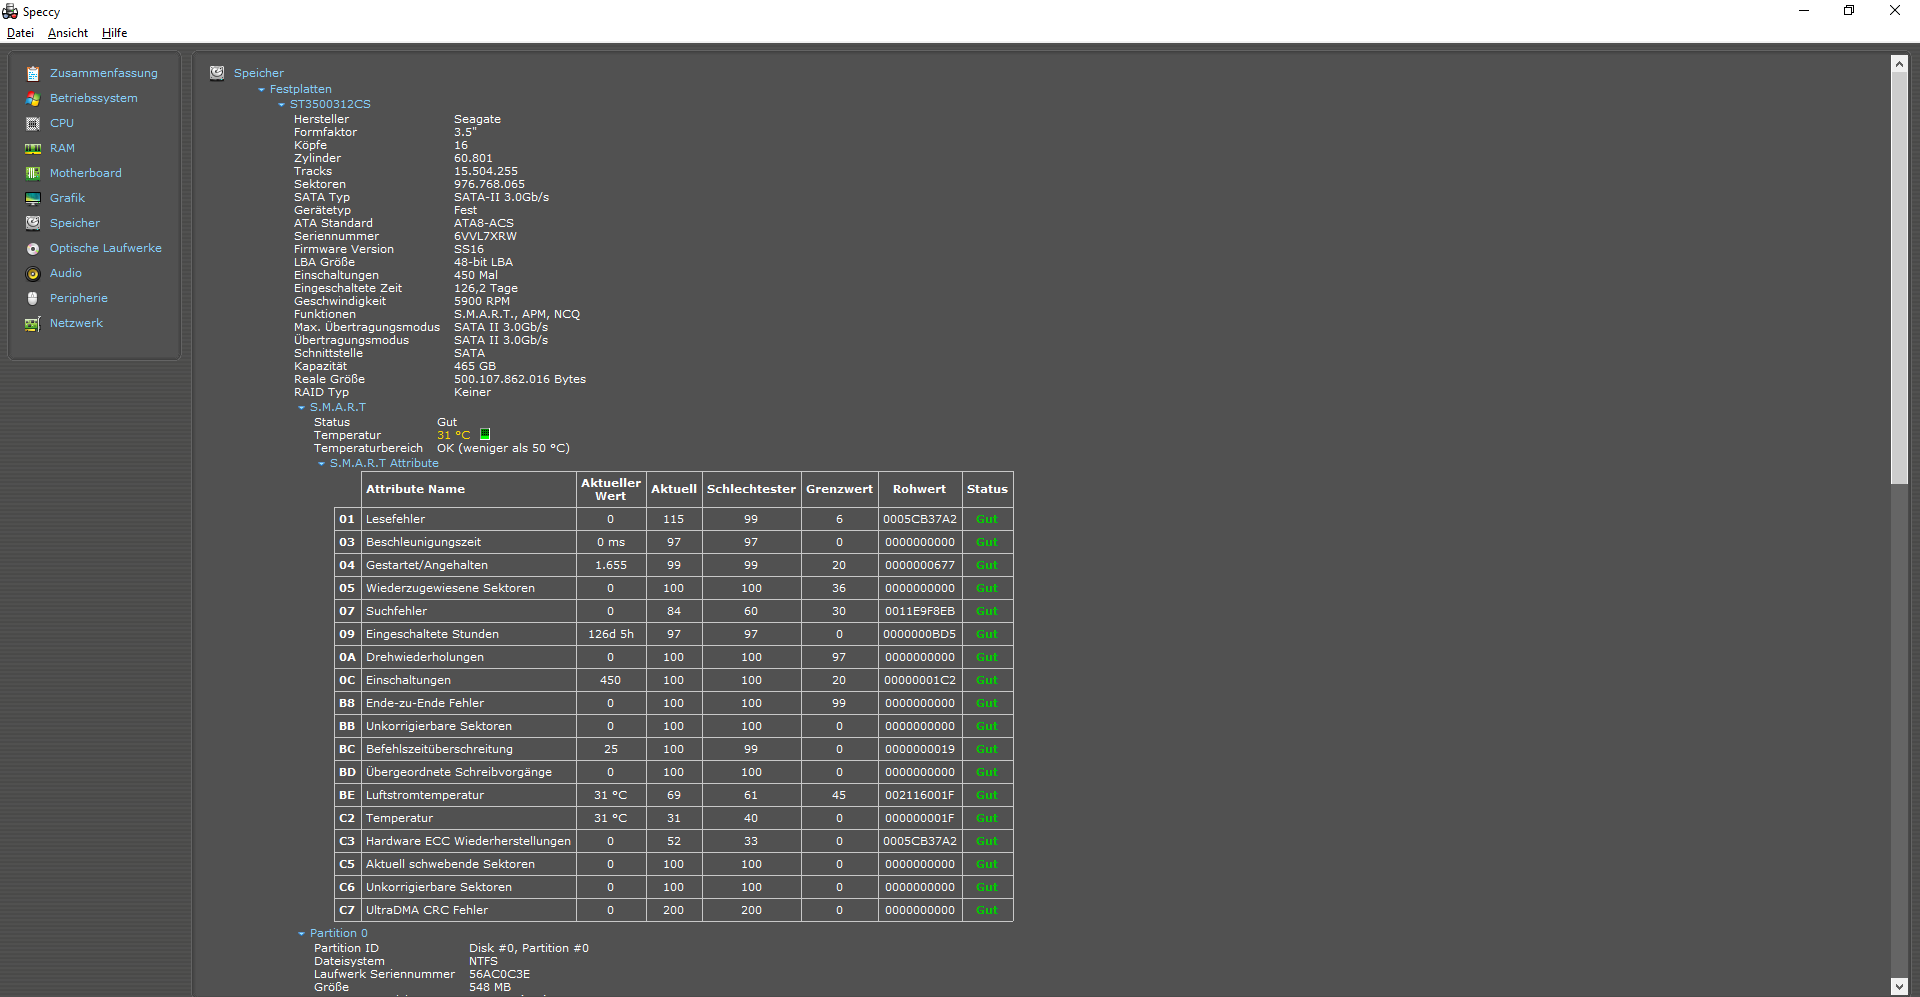
Task: Open the RAM module icon
Action: pyautogui.click(x=33, y=149)
